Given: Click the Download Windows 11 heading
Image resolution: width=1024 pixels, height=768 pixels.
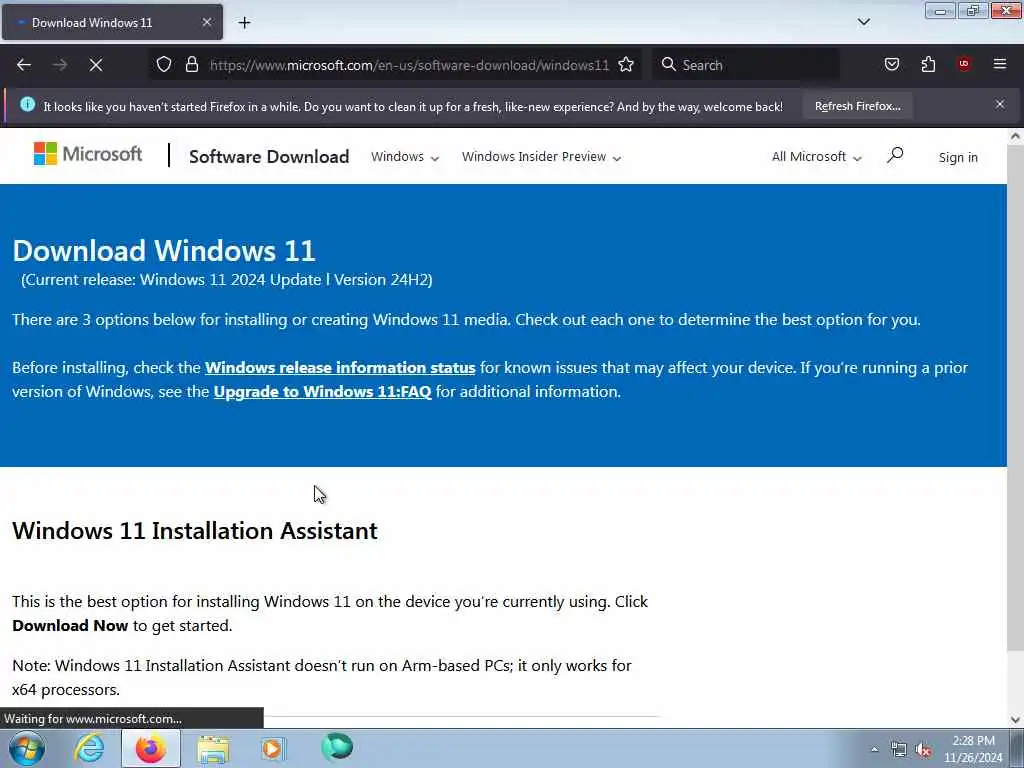Looking at the screenshot, I should 164,251.
